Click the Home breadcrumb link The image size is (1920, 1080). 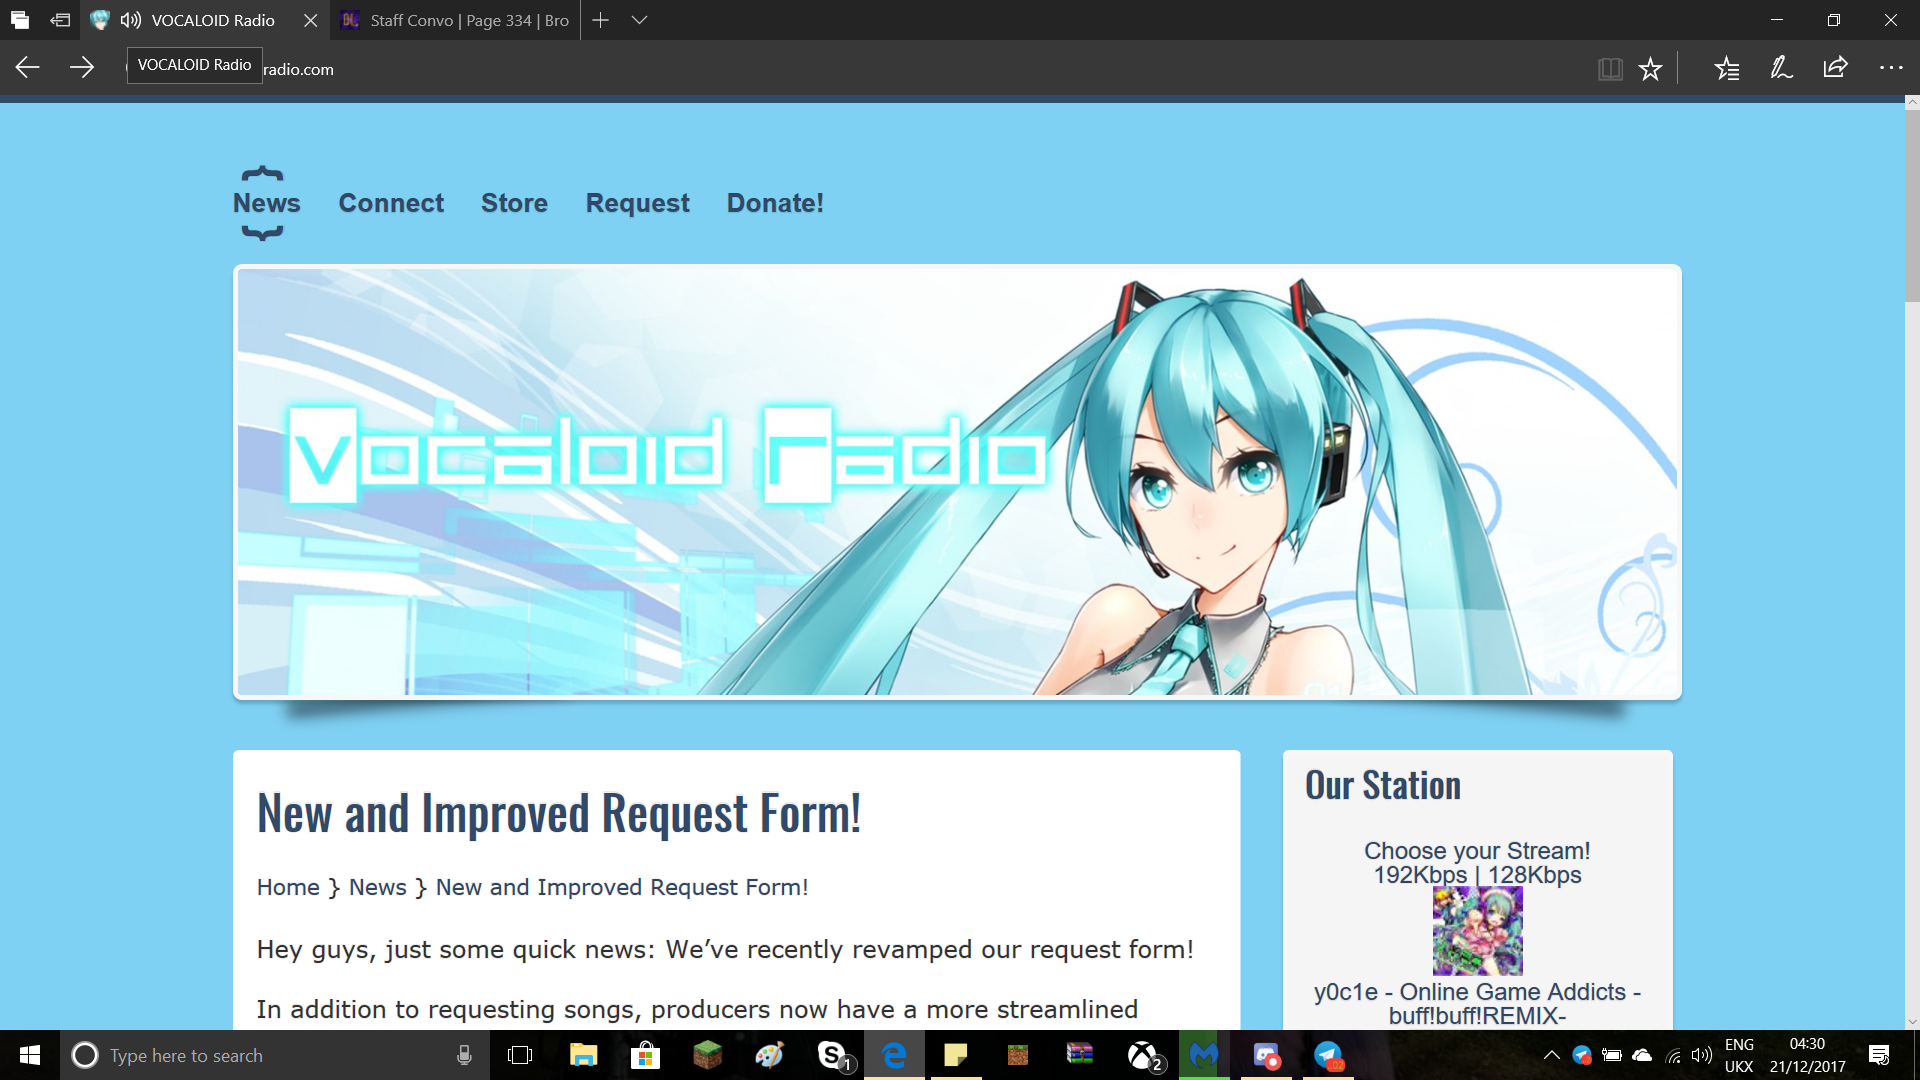(288, 887)
